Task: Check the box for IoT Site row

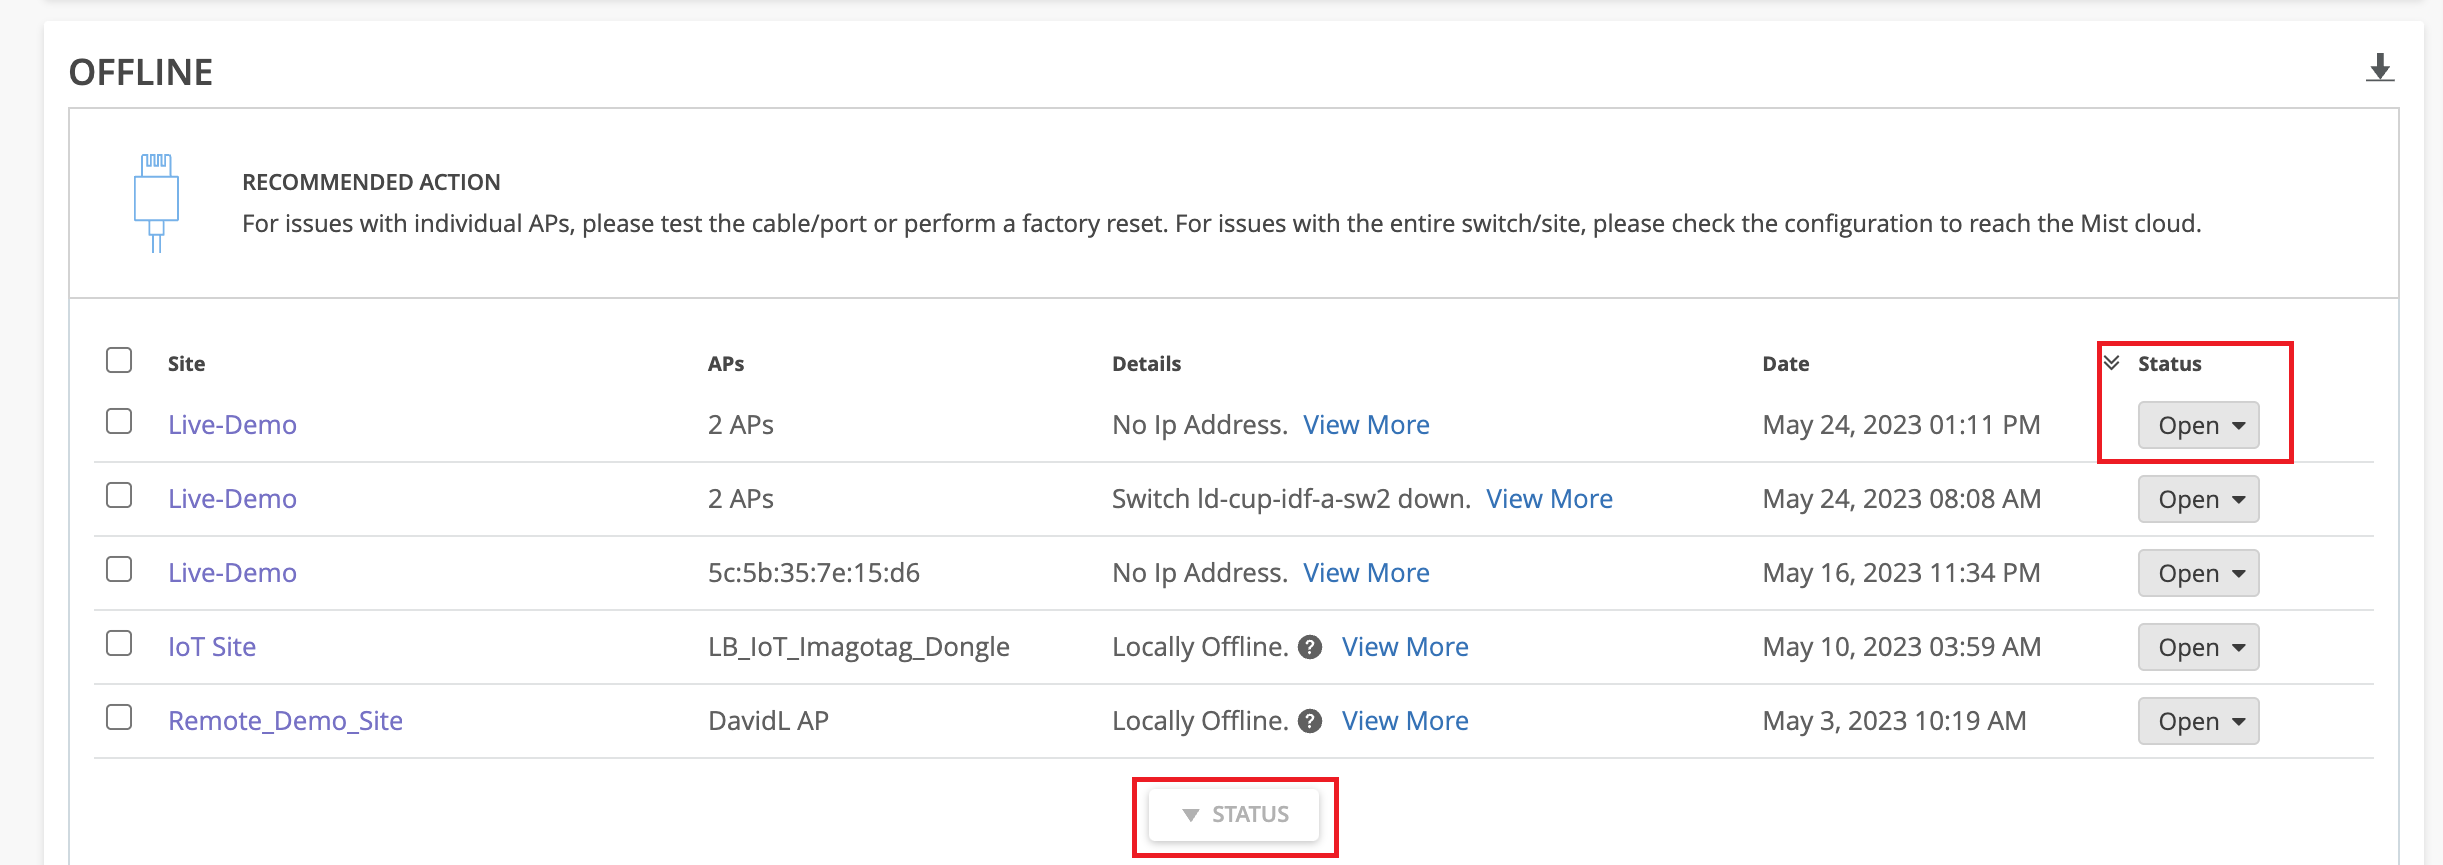Action: (119, 643)
